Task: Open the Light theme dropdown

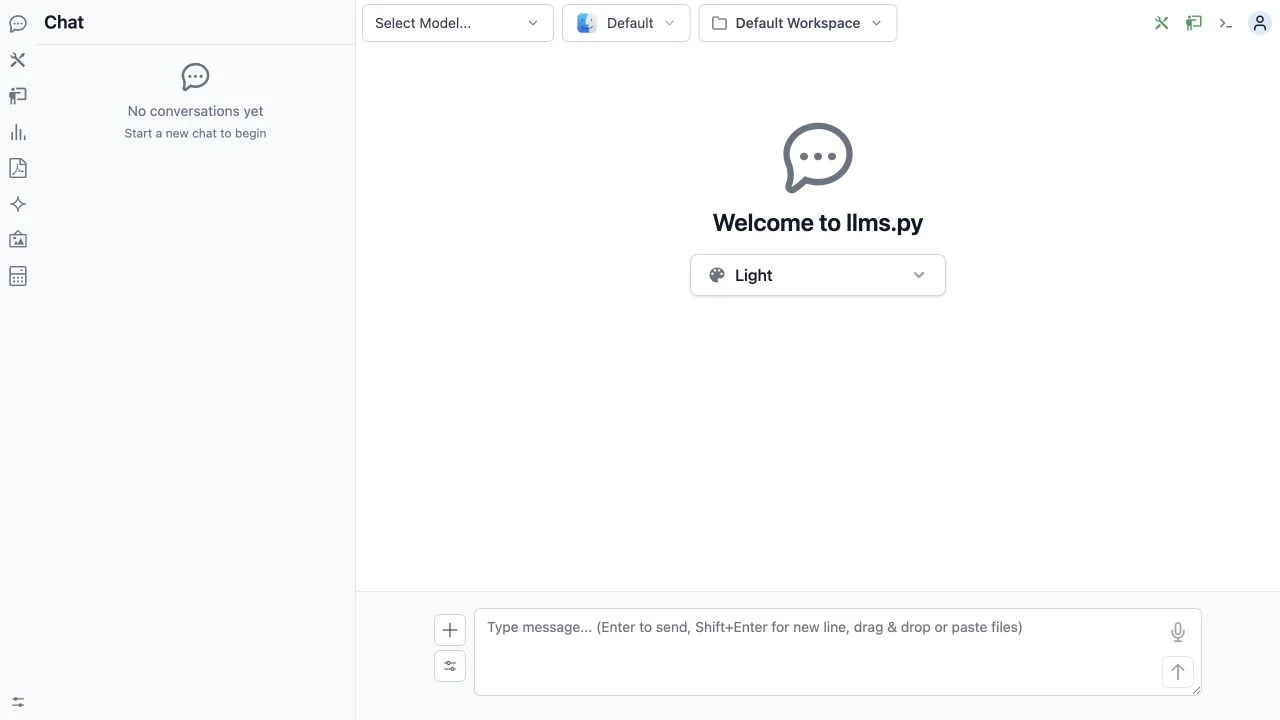Action: click(x=818, y=275)
